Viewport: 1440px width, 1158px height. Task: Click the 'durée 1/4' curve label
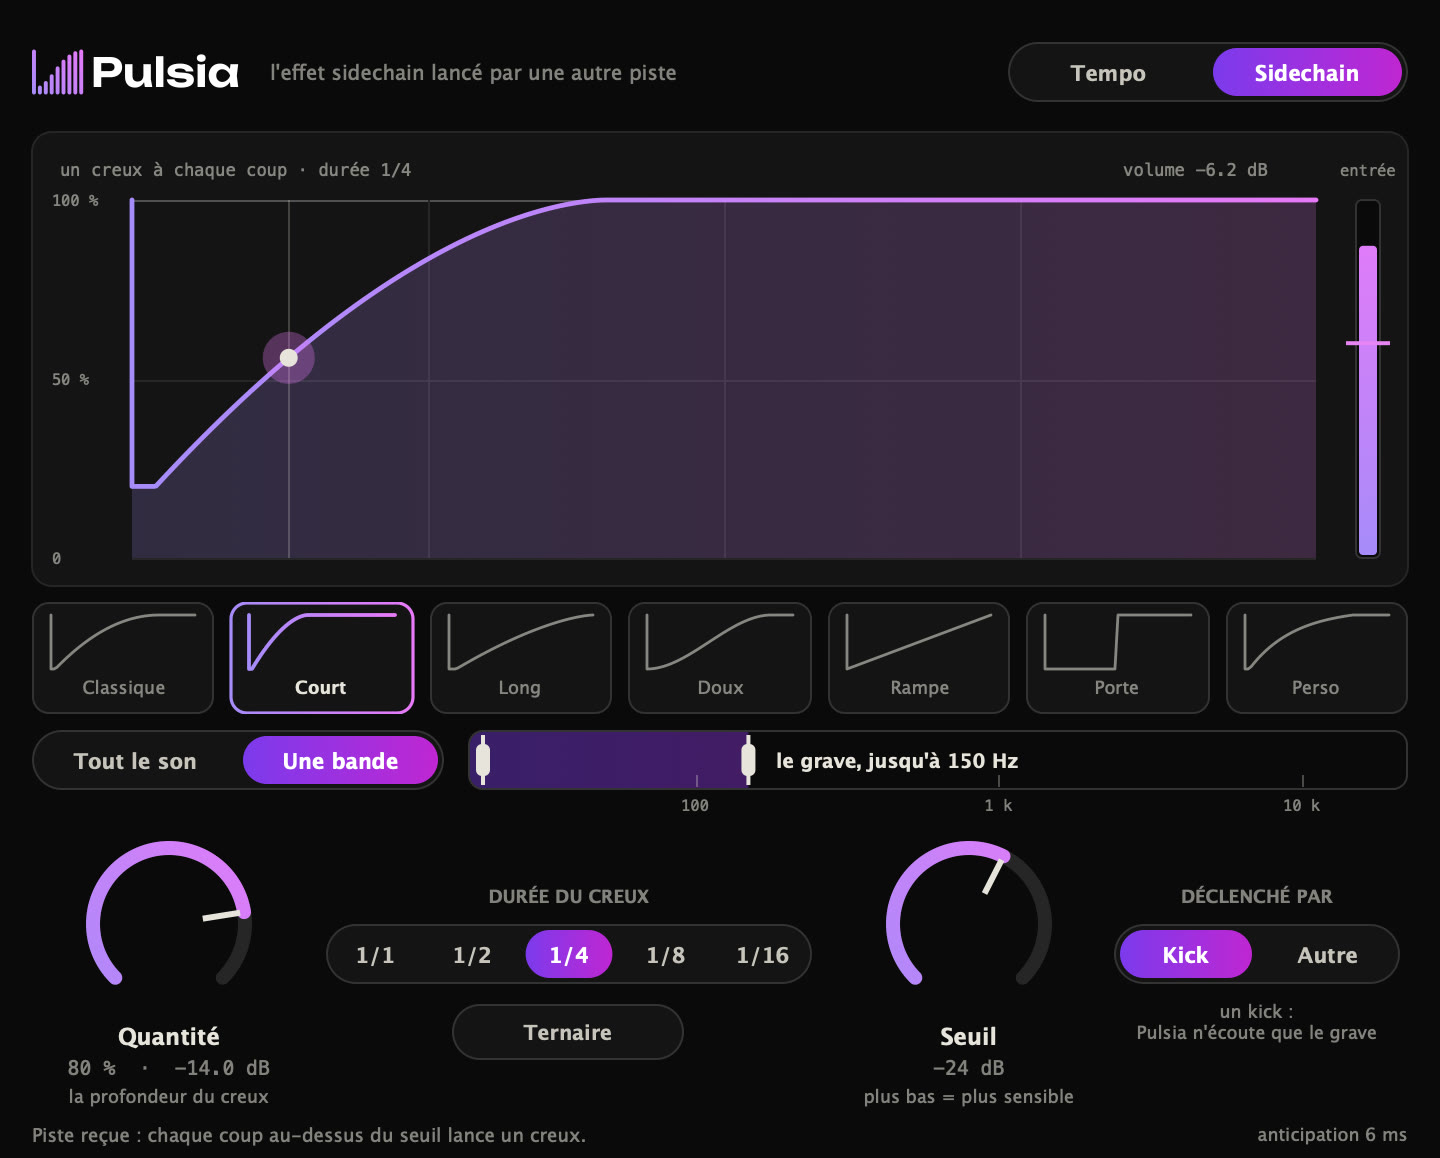click(365, 170)
